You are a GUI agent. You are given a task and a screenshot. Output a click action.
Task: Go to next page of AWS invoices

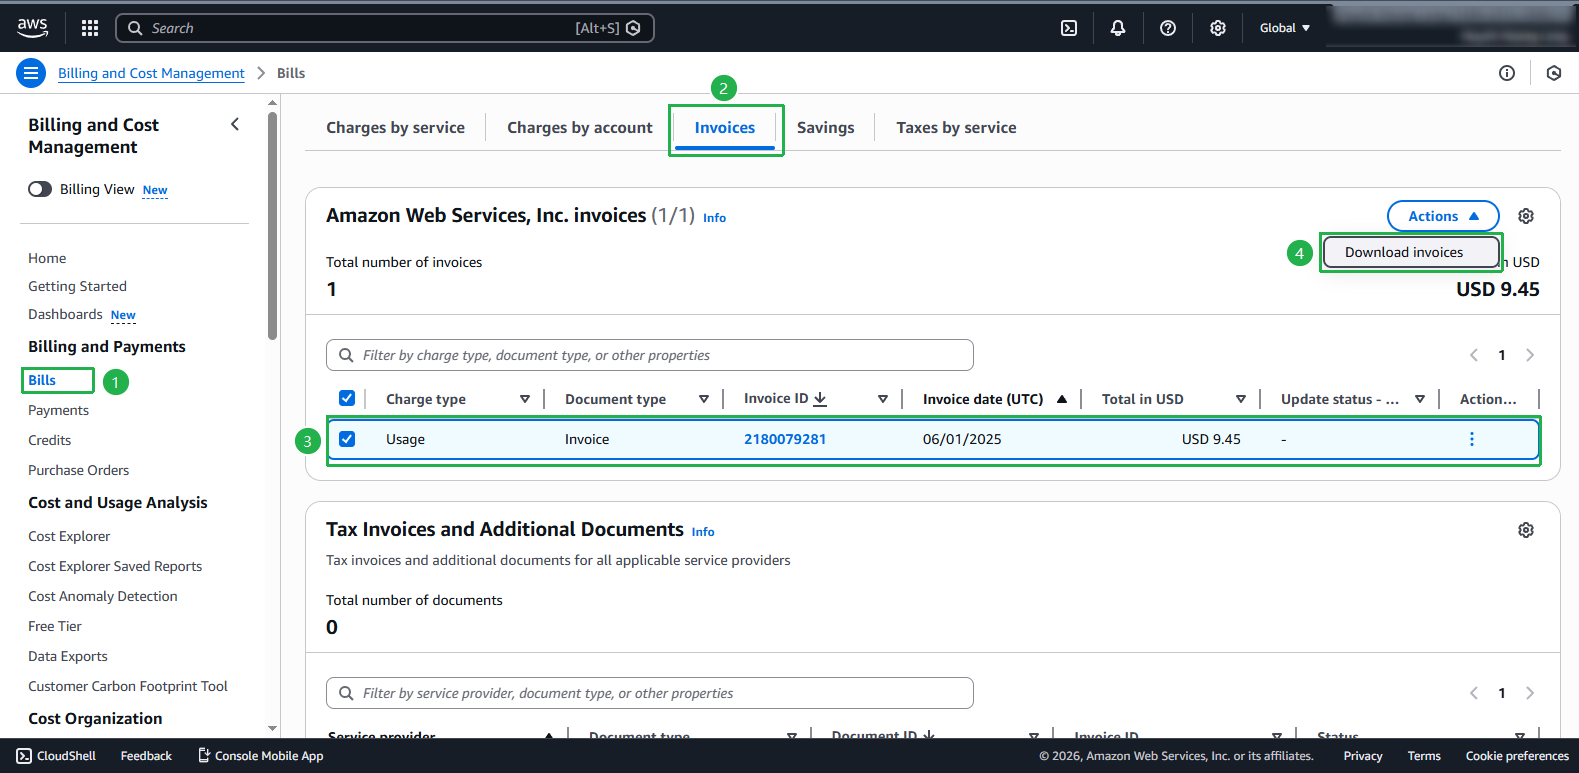[x=1530, y=355]
